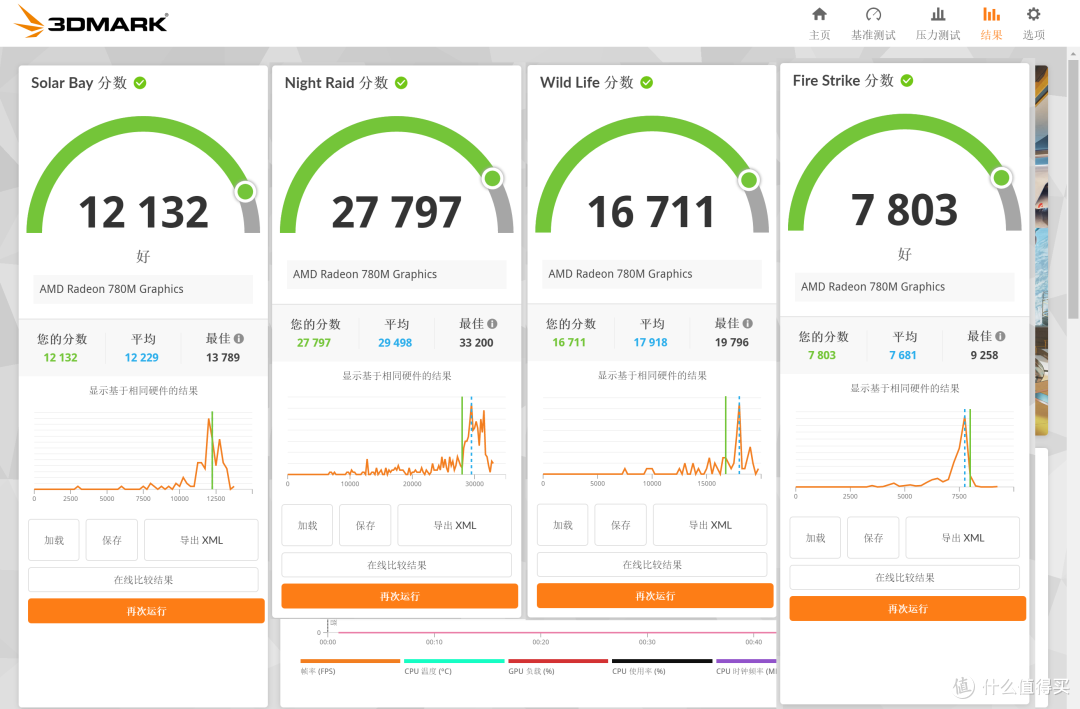
Task: Click the Wild Life score distribution chart
Action: click(652, 441)
